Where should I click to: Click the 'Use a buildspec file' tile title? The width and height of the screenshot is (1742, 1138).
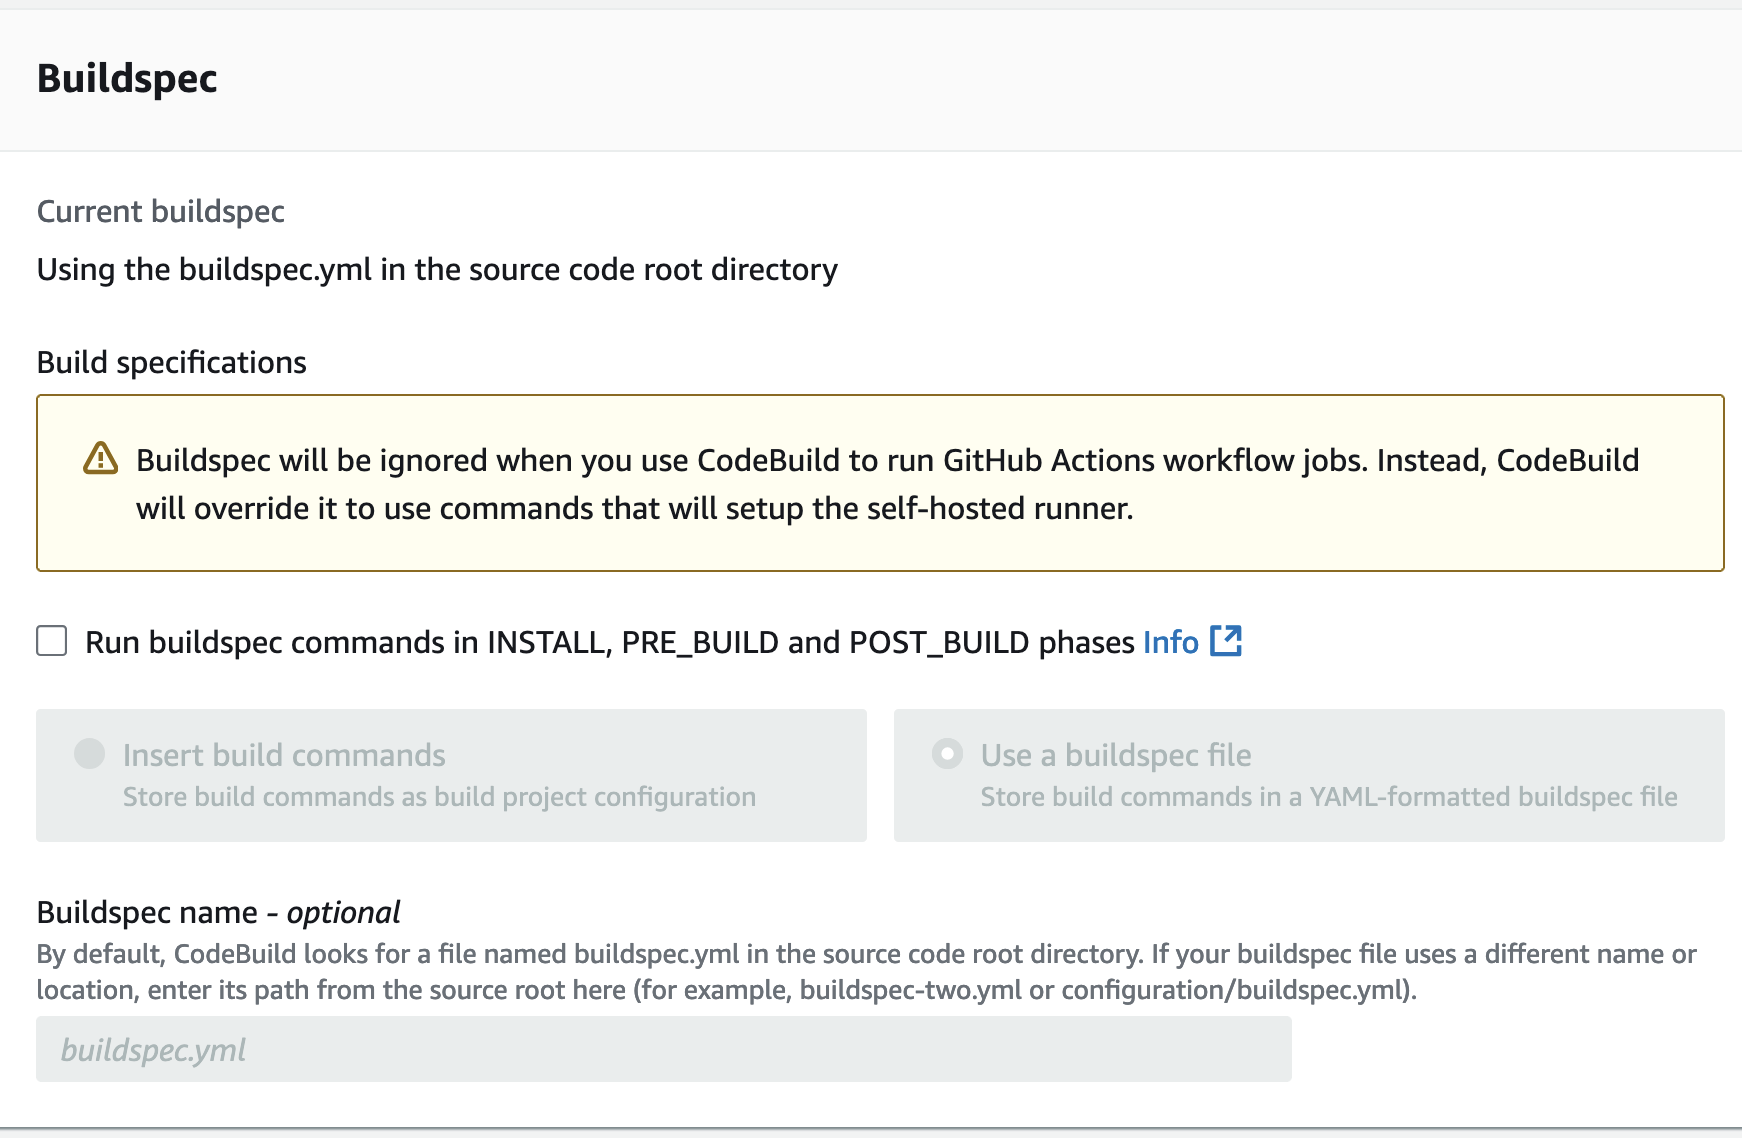pos(1115,755)
